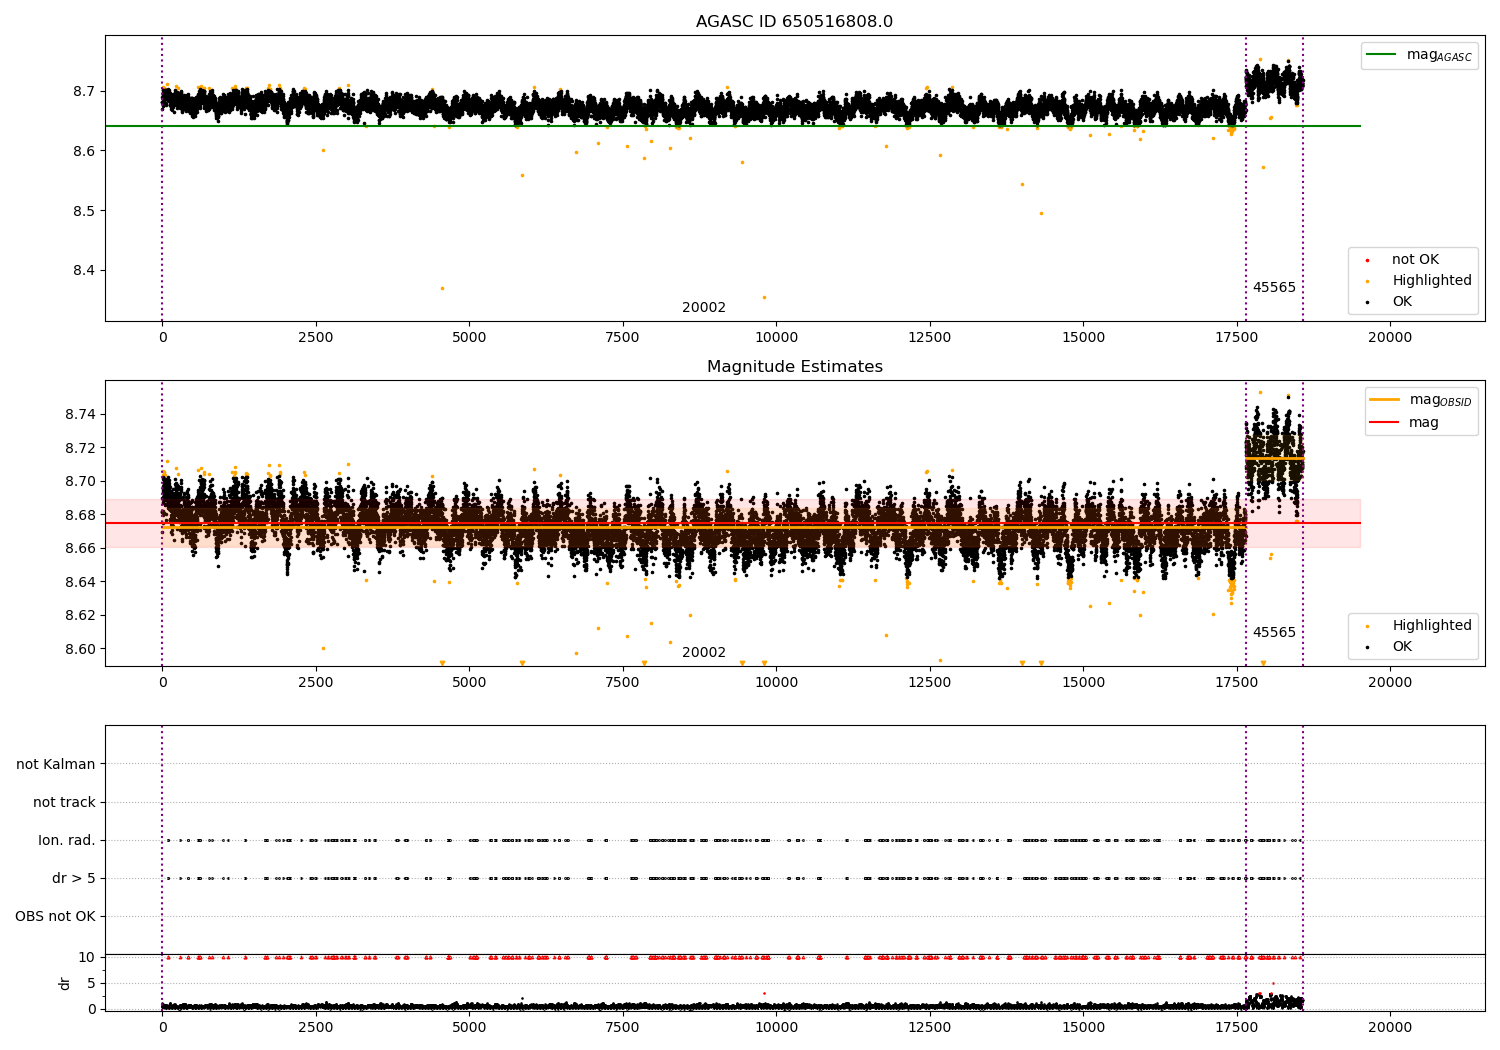This screenshot has width=1500, height=1050.
Task: Select the "dr > 5" row label
Action: pyautogui.click(x=74, y=879)
